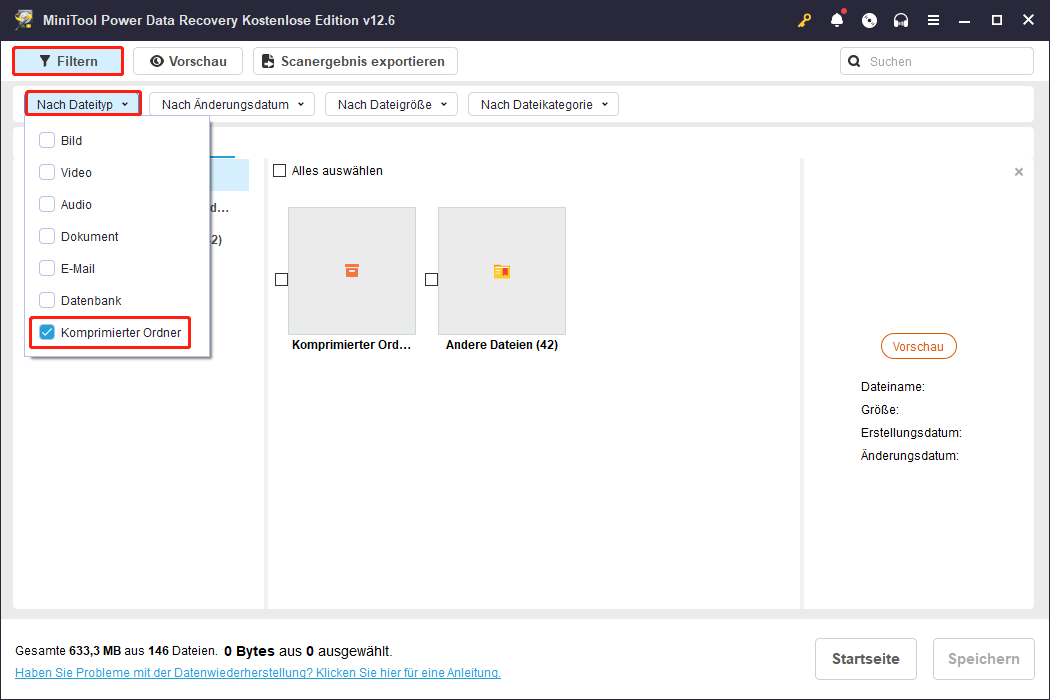
Task: Click the Änderungsdatum: field label
Action: click(x=909, y=456)
